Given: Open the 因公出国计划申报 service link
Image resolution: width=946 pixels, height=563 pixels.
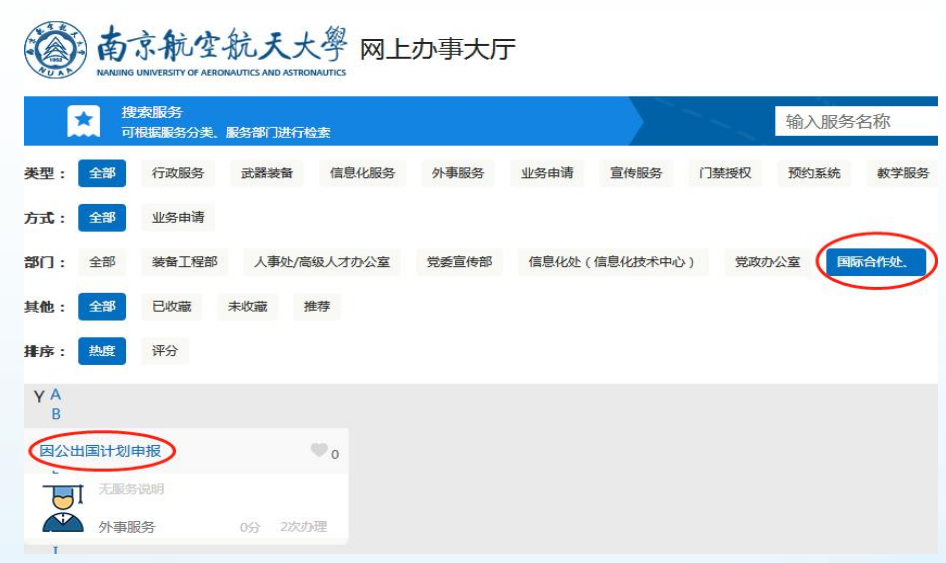Looking at the screenshot, I should tap(100, 451).
